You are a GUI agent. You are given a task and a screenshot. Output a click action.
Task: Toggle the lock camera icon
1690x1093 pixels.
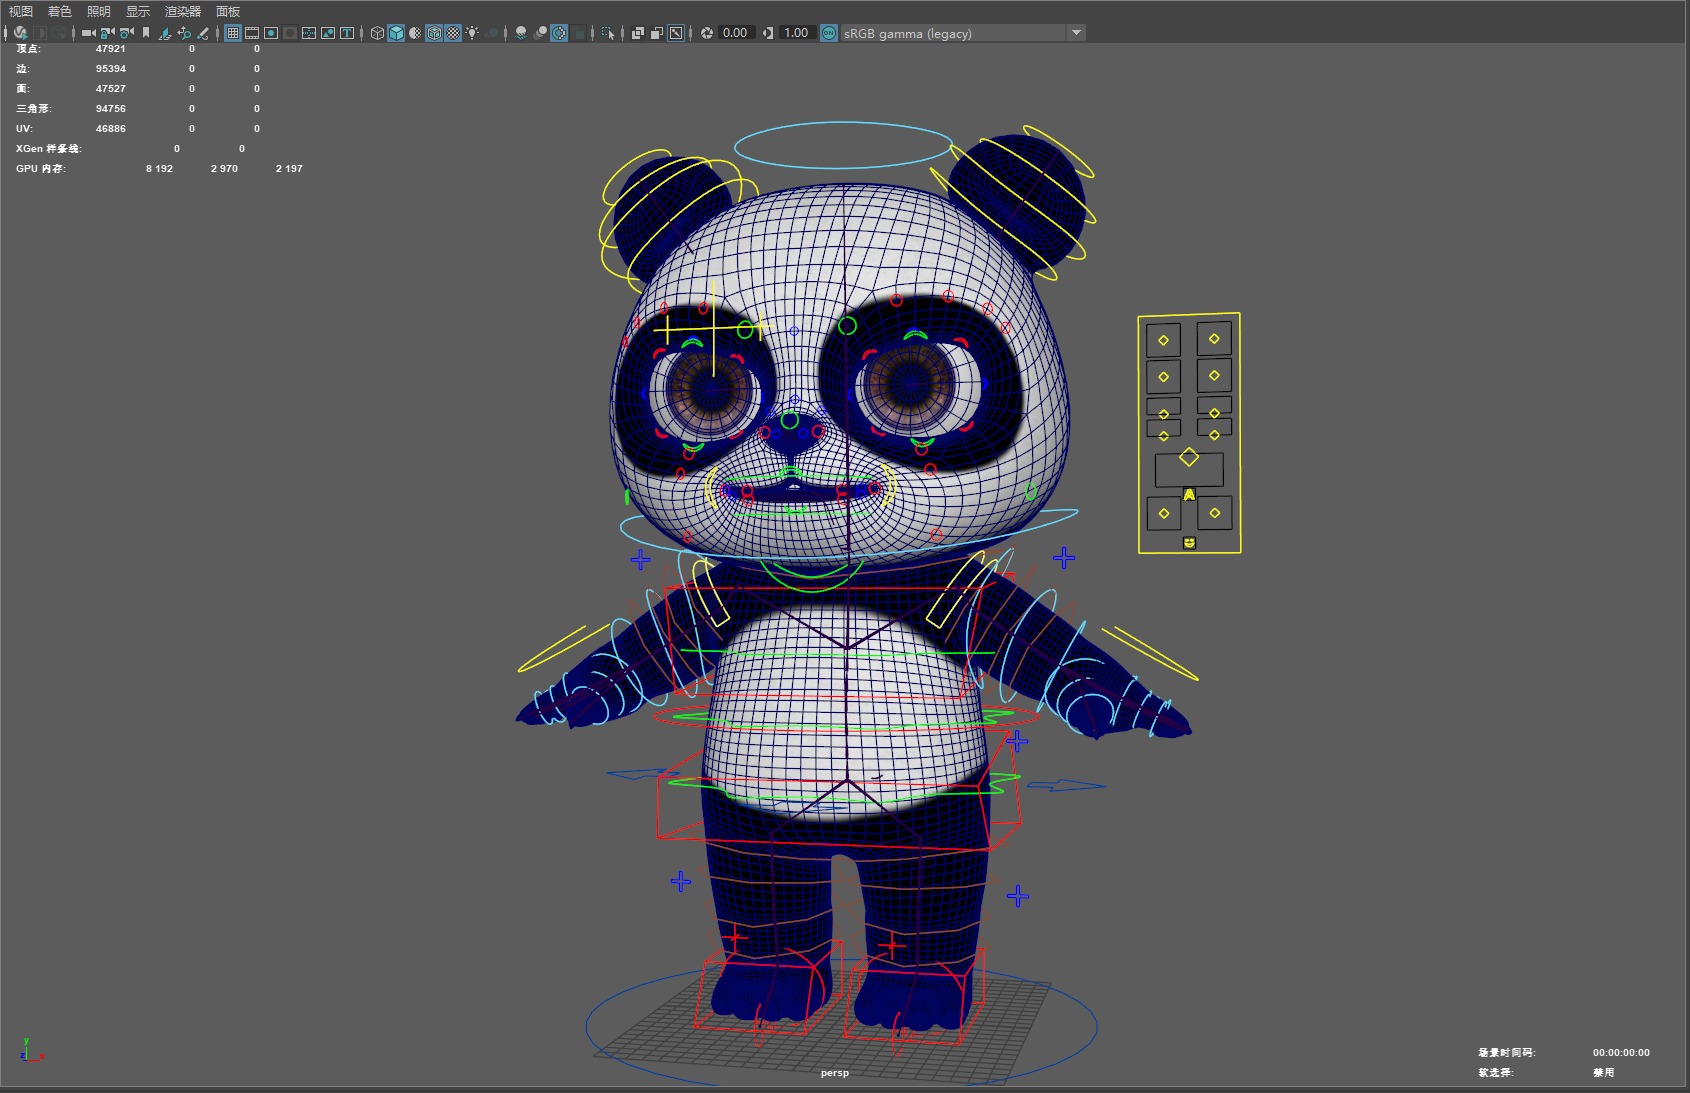coord(107,33)
